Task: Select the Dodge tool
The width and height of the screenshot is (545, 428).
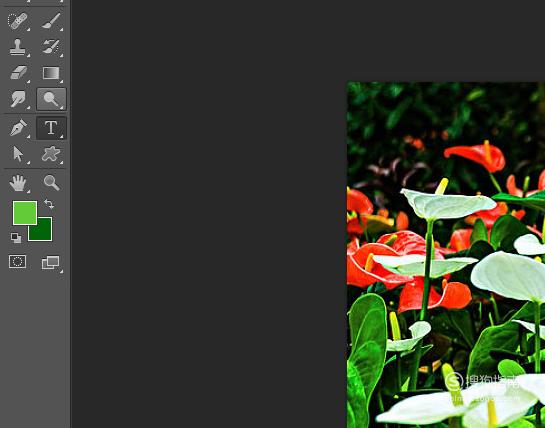Action: [x=51, y=99]
